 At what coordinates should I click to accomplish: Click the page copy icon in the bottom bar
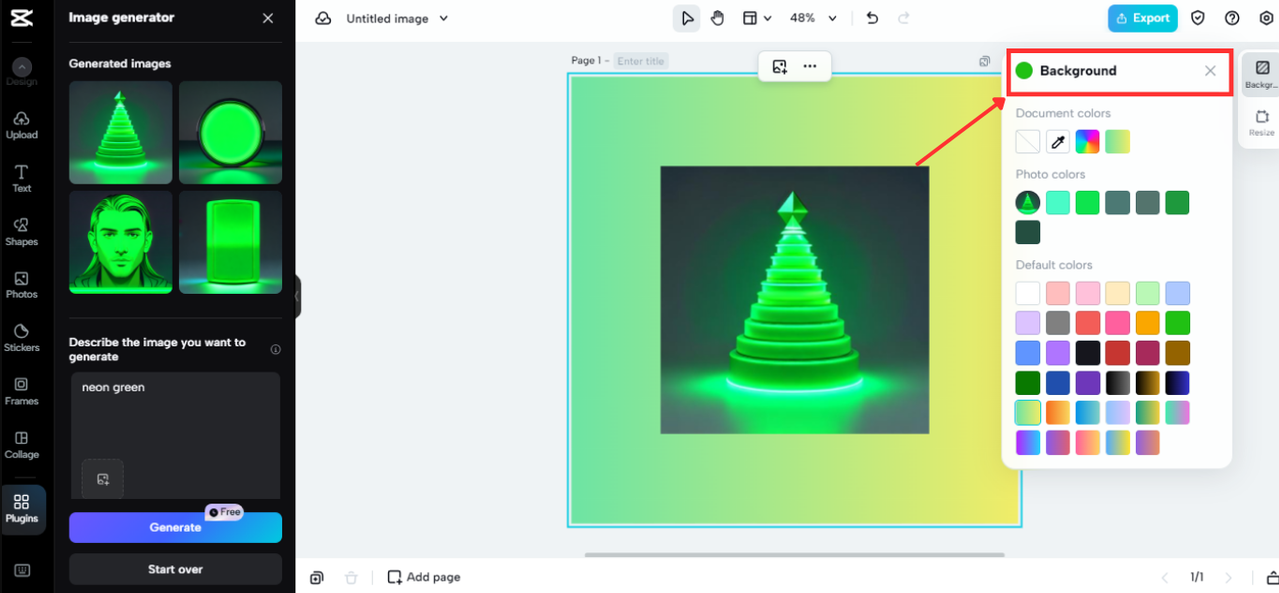[317, 577]
